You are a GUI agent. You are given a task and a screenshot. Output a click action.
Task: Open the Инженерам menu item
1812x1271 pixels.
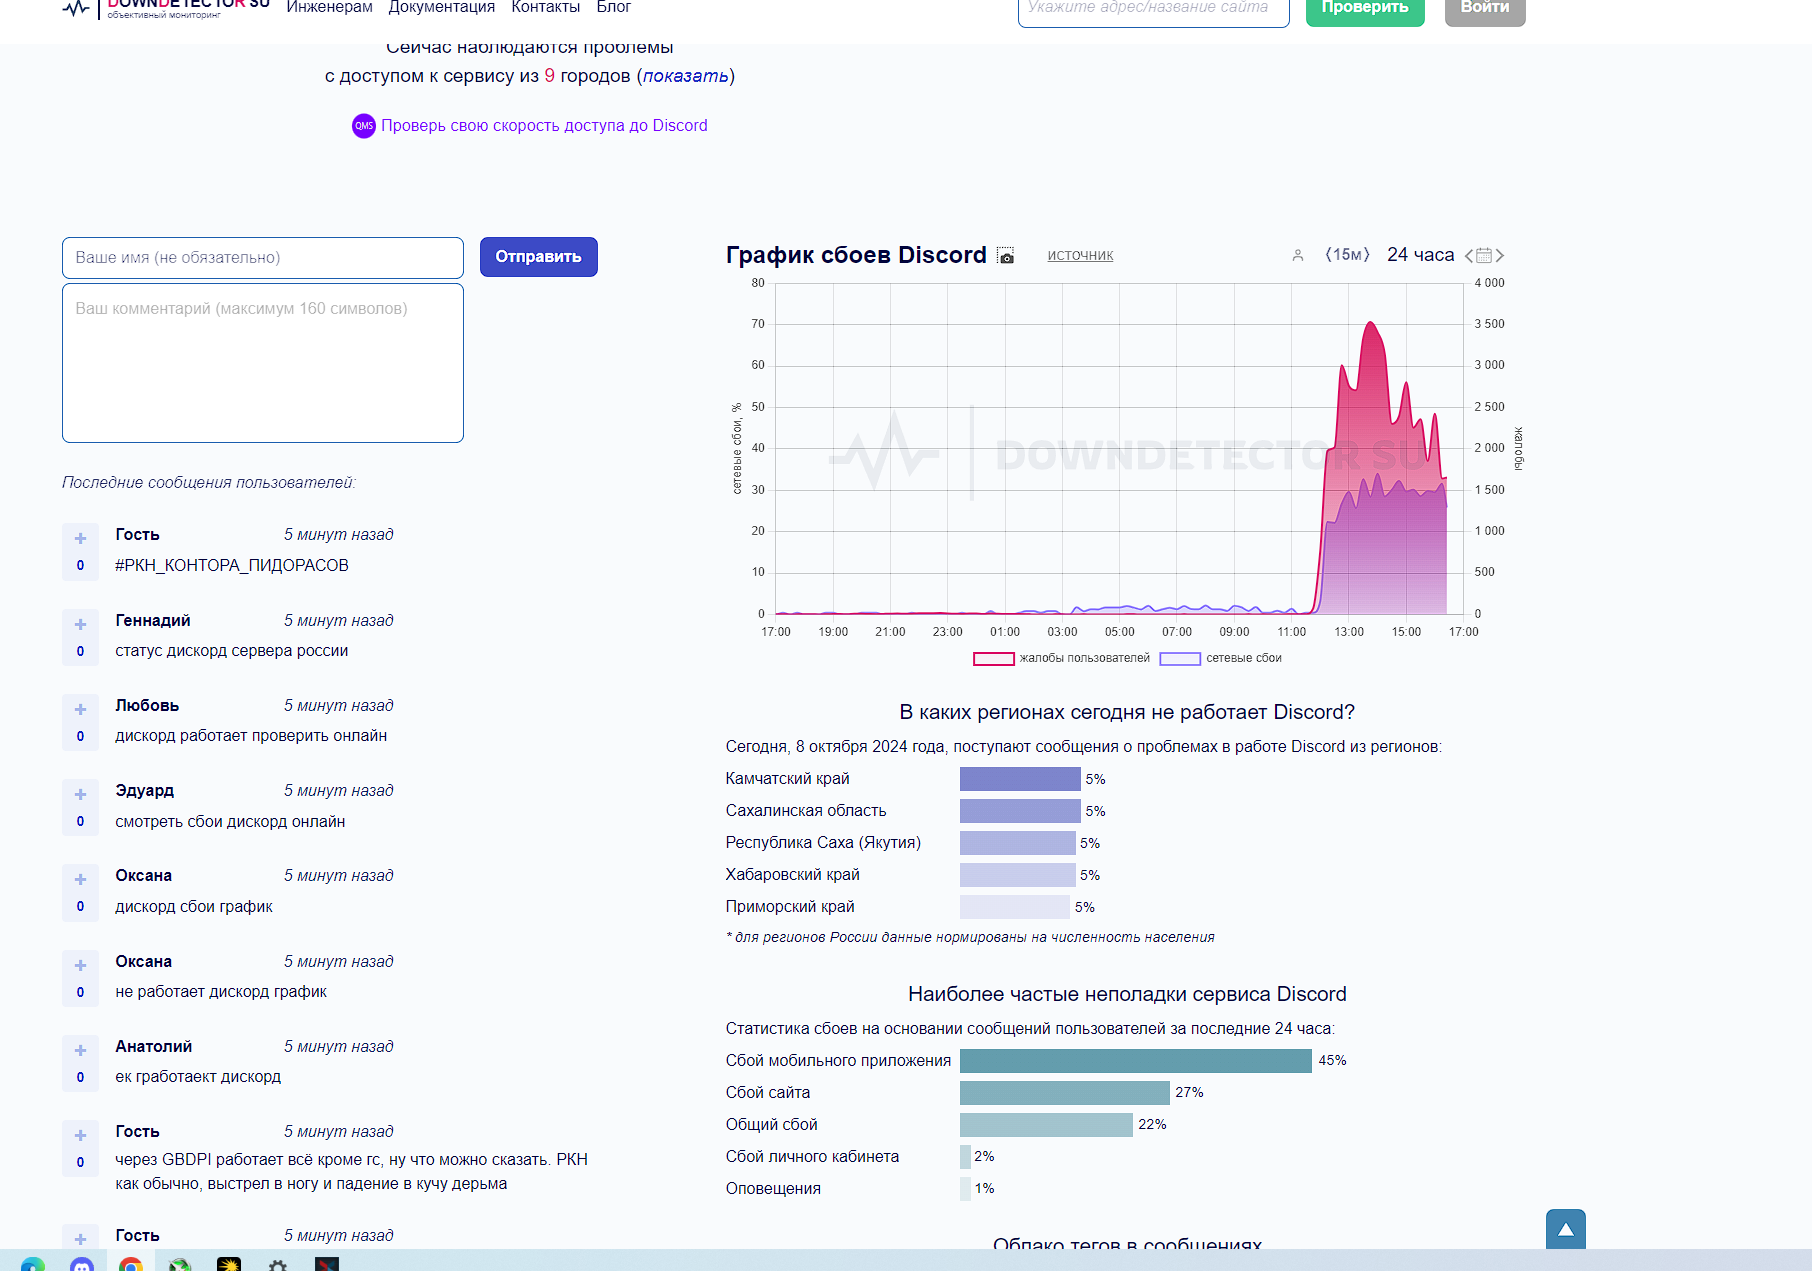coord(329,8)
